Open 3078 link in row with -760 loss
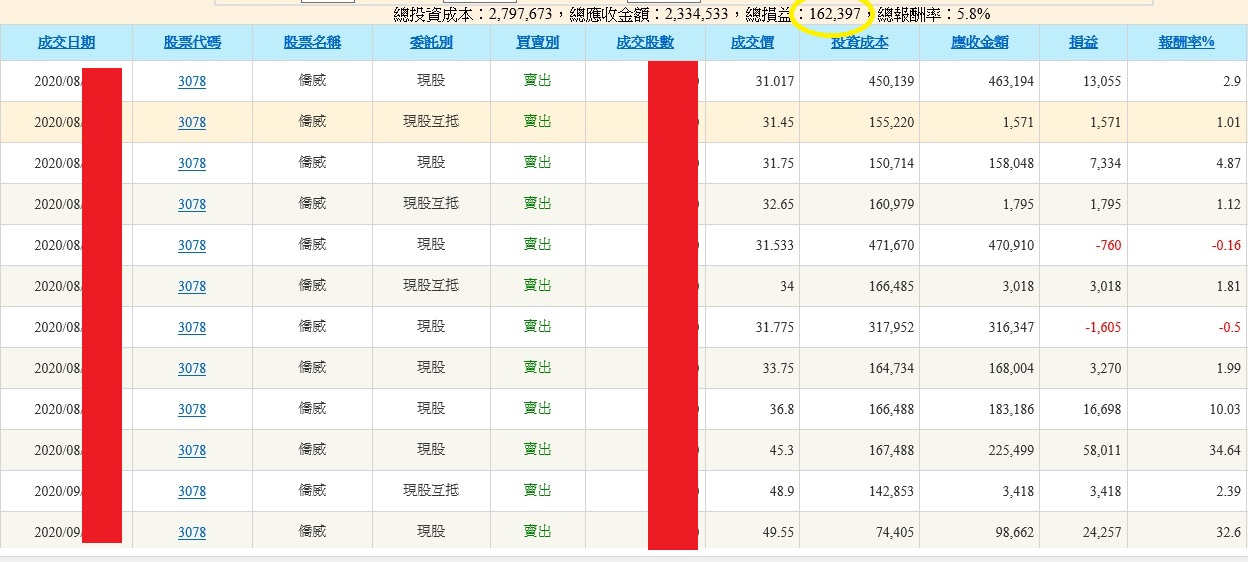 tap(192, 246)
